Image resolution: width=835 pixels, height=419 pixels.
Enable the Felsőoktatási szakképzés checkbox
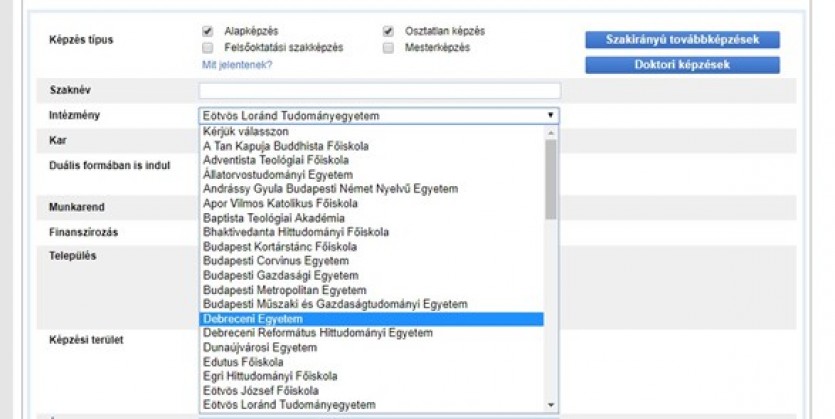click(x=208, y=48)
